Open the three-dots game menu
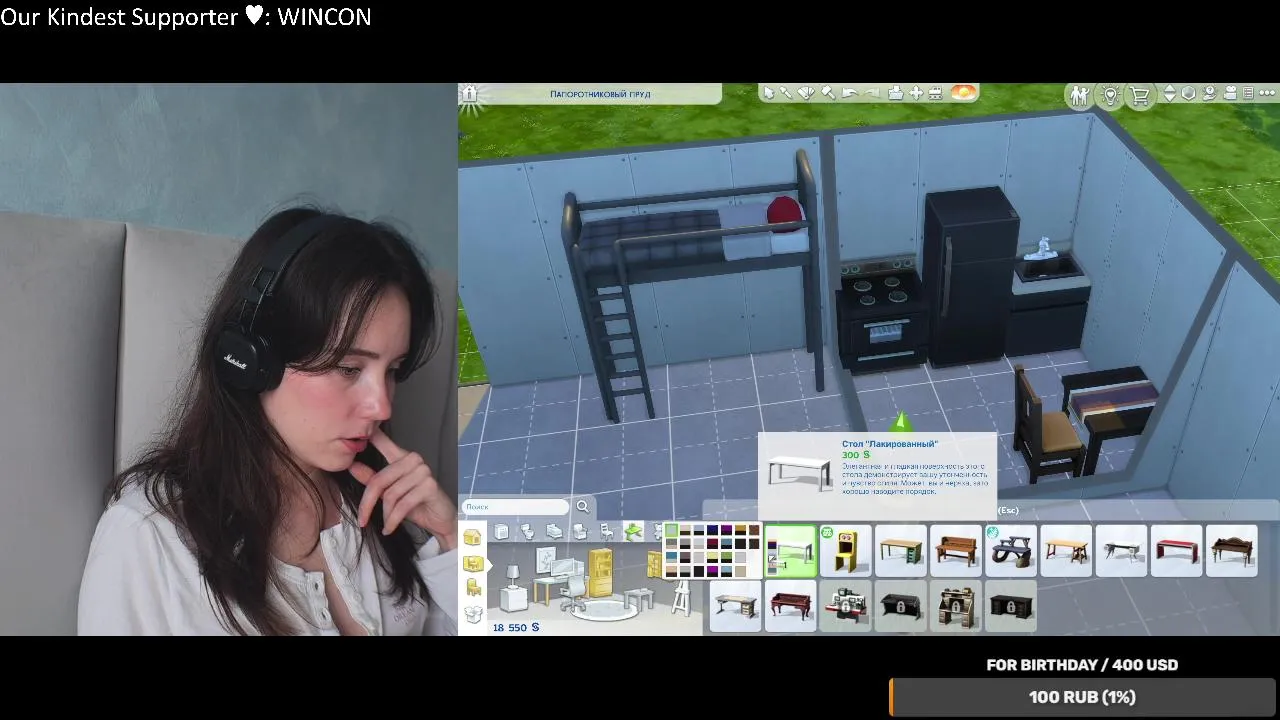Viewport: 1280px width, 720px height. click(1266, 94)
